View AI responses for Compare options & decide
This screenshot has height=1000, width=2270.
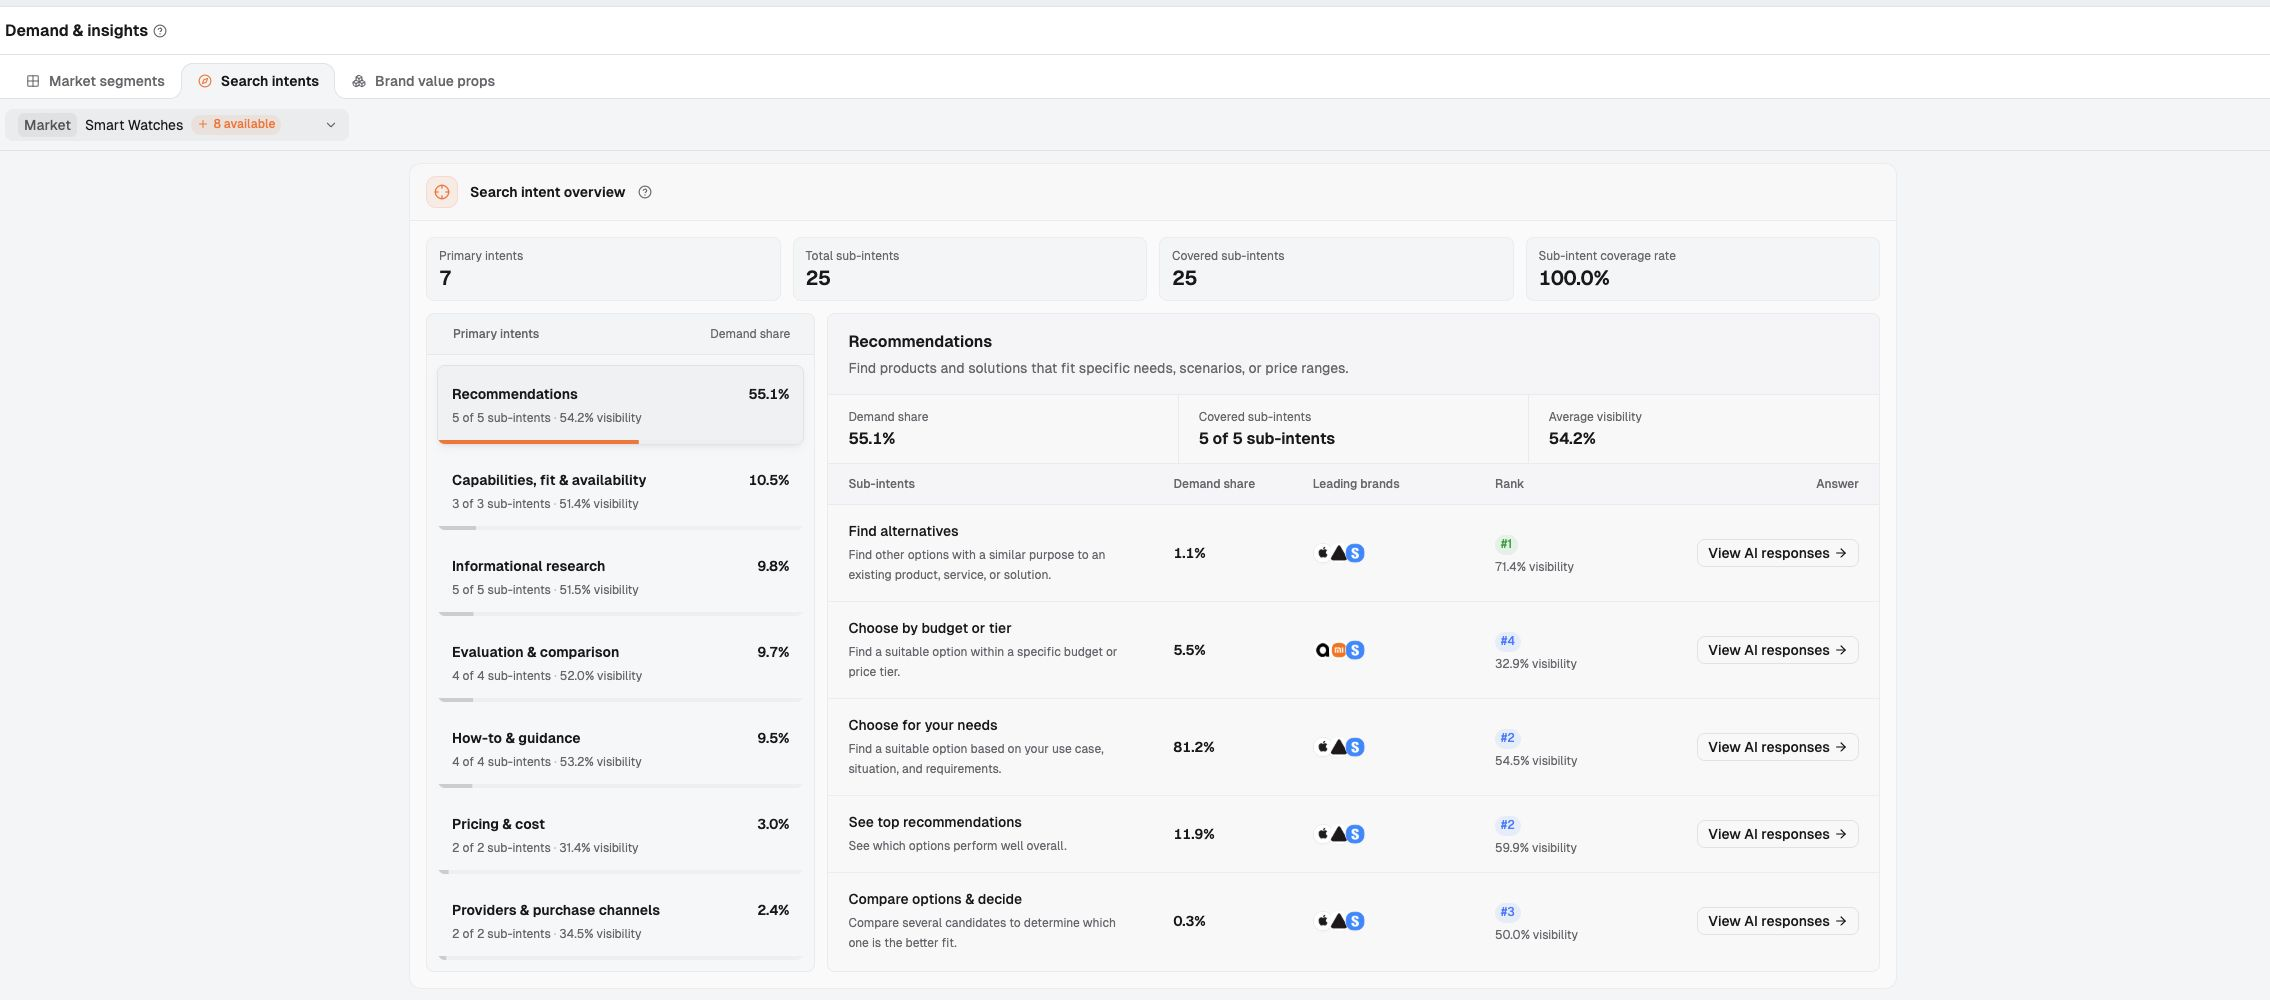[x=1777, y=921]
